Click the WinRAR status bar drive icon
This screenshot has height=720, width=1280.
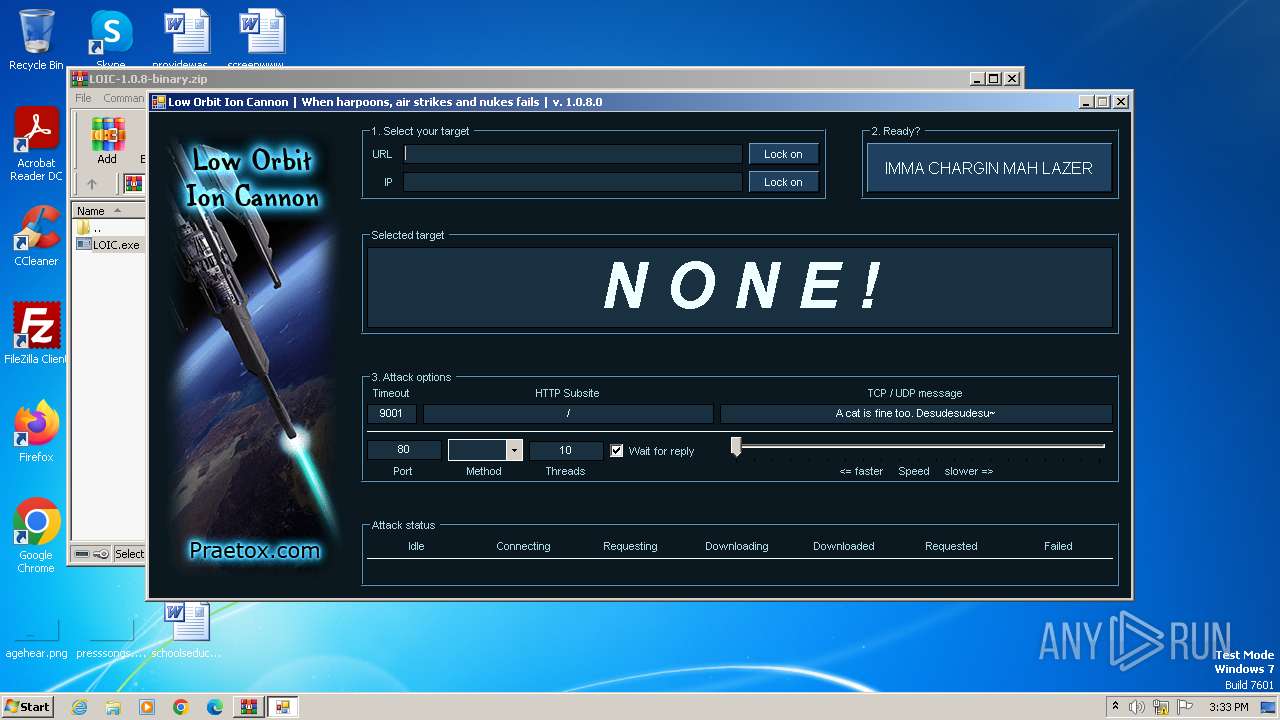pyautogui.click(x=82, y=554)
